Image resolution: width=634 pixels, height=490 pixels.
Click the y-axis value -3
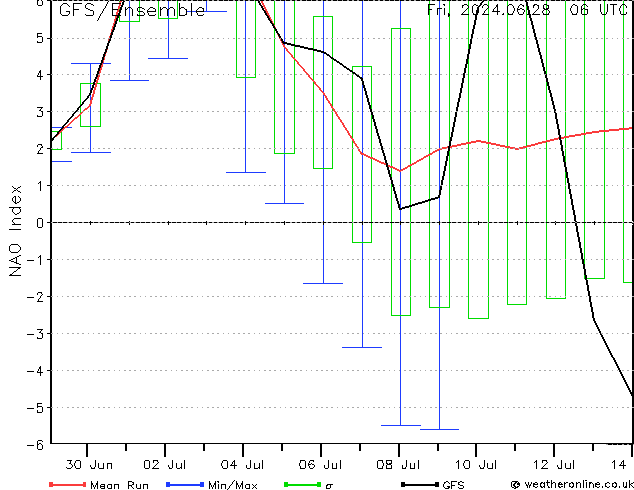click(x=35, y=334)
